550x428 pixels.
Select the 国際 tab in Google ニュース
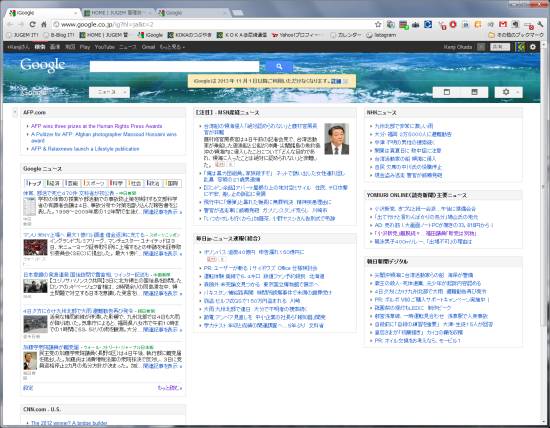(172, 183)
